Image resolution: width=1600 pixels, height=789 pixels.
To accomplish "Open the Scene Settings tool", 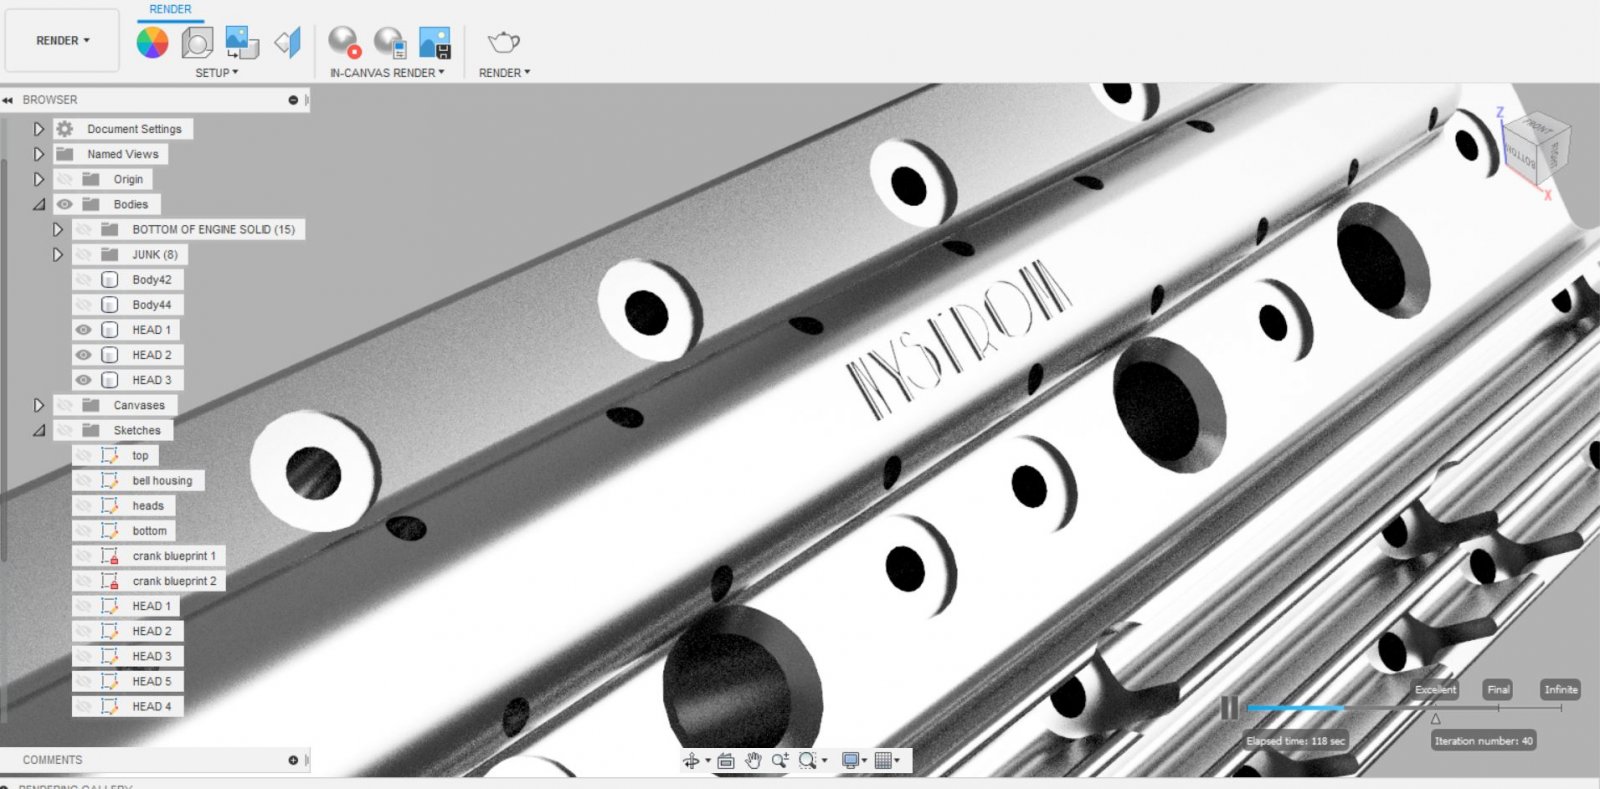I will pyautogui.click(x=197, y=42).
